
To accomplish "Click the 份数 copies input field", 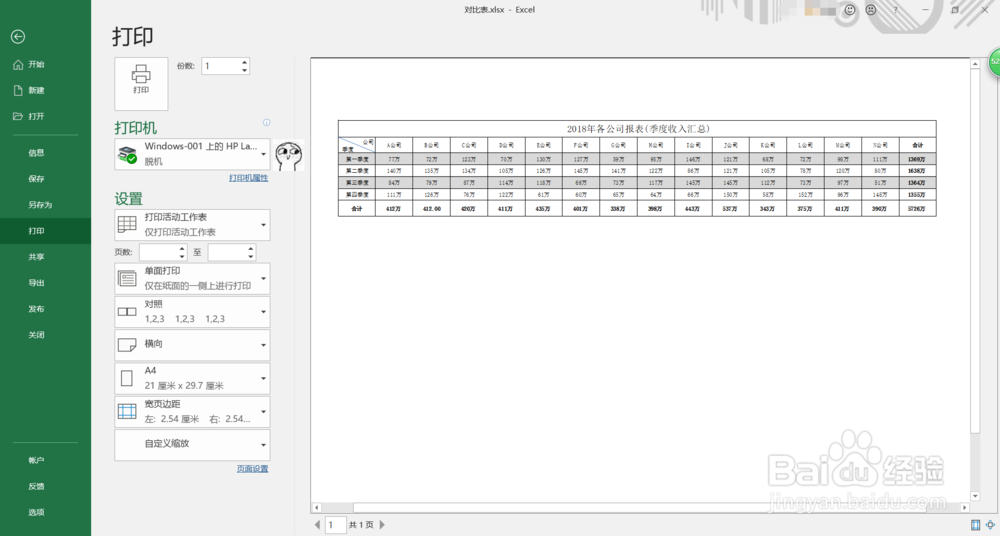I will pos(221,66).
